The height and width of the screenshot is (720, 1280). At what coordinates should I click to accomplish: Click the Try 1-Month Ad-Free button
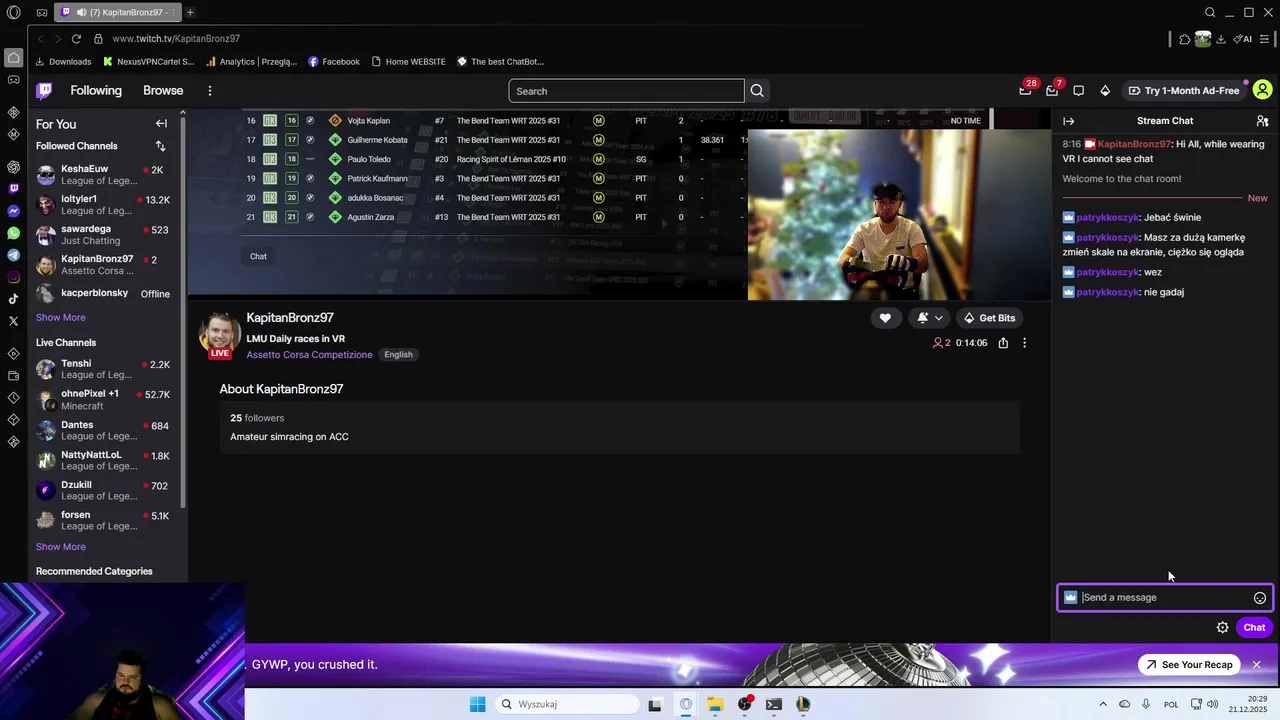[x=1184, y=91]
